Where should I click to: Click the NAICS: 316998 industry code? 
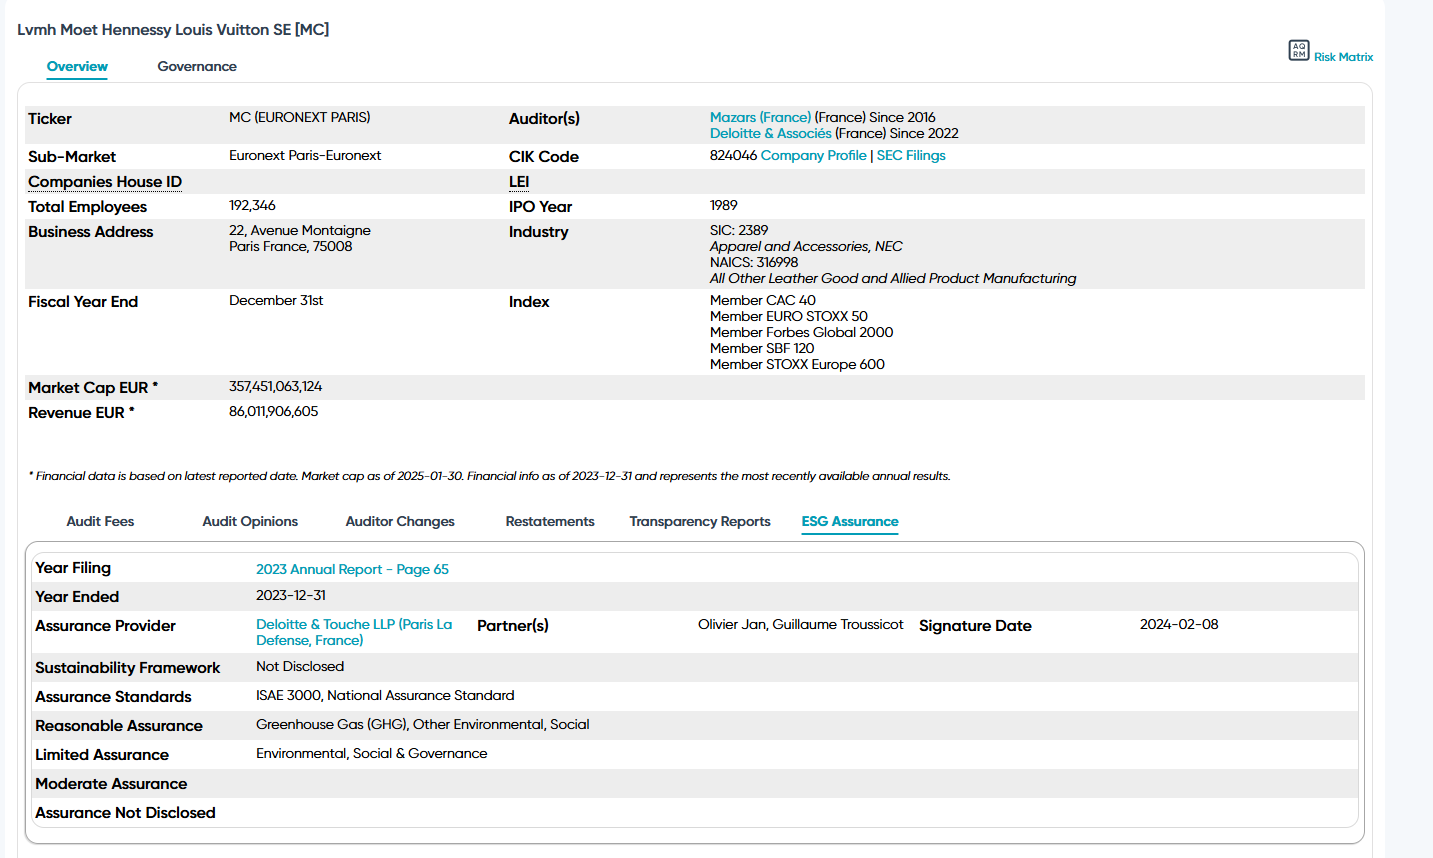[754, 262]
